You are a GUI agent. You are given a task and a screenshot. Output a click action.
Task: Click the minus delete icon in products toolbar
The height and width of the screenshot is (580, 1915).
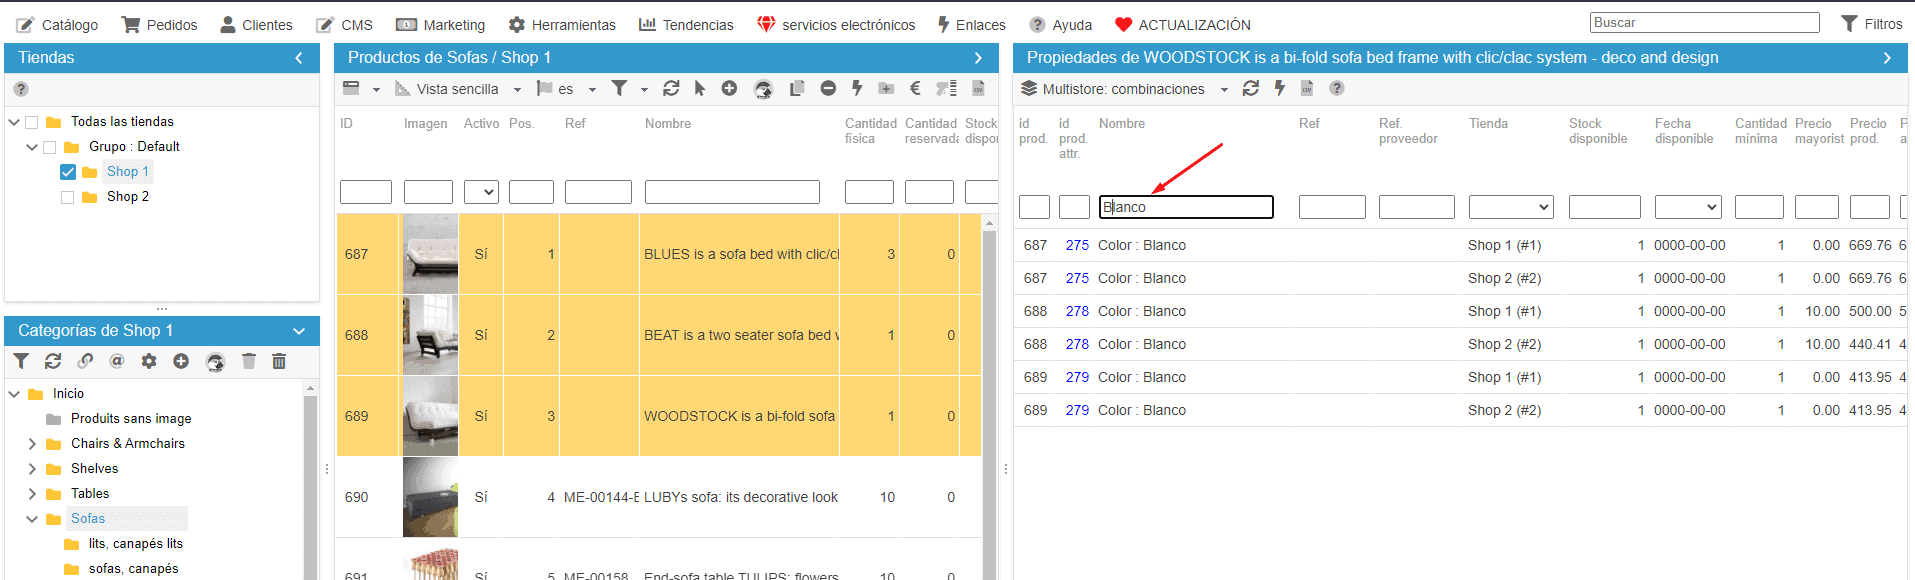828,89
